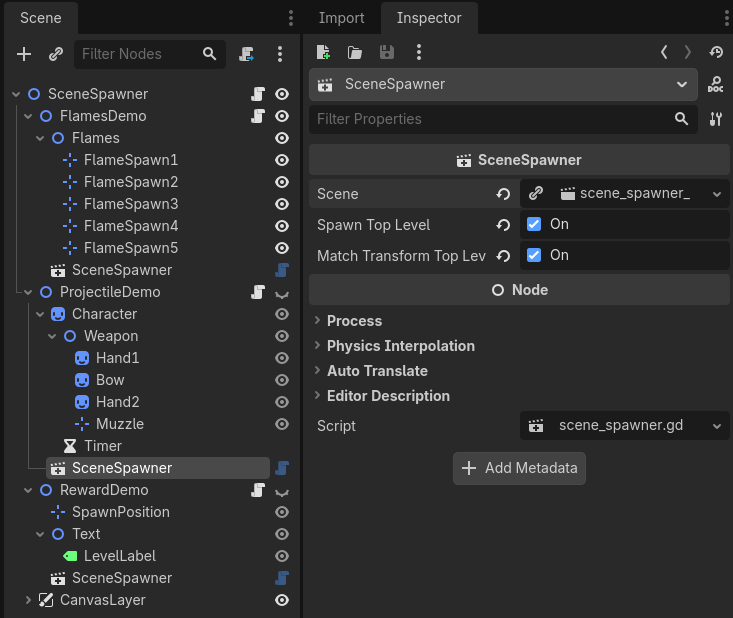Click the Add Metadata button

519,468
